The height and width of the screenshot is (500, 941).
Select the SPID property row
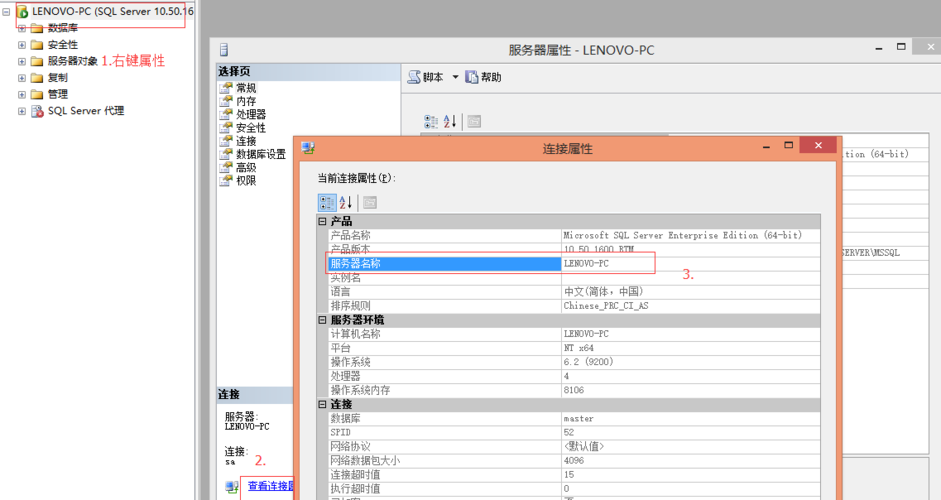(x=574, y=432)
